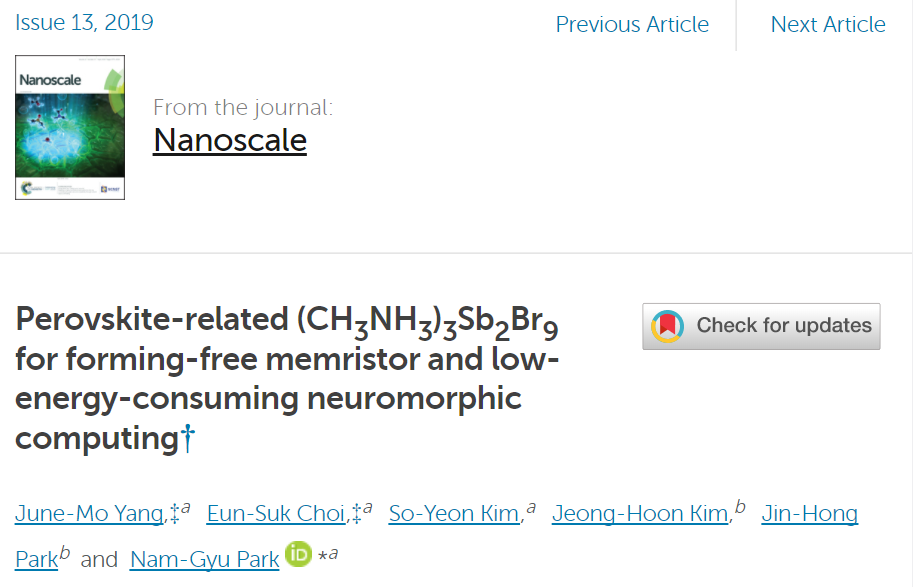The height and width of the screenshot is (587, 913).
Task: Open the Nanoscale journal cover thumbnail
Action: pyautogui.click(x=70, y=128)
